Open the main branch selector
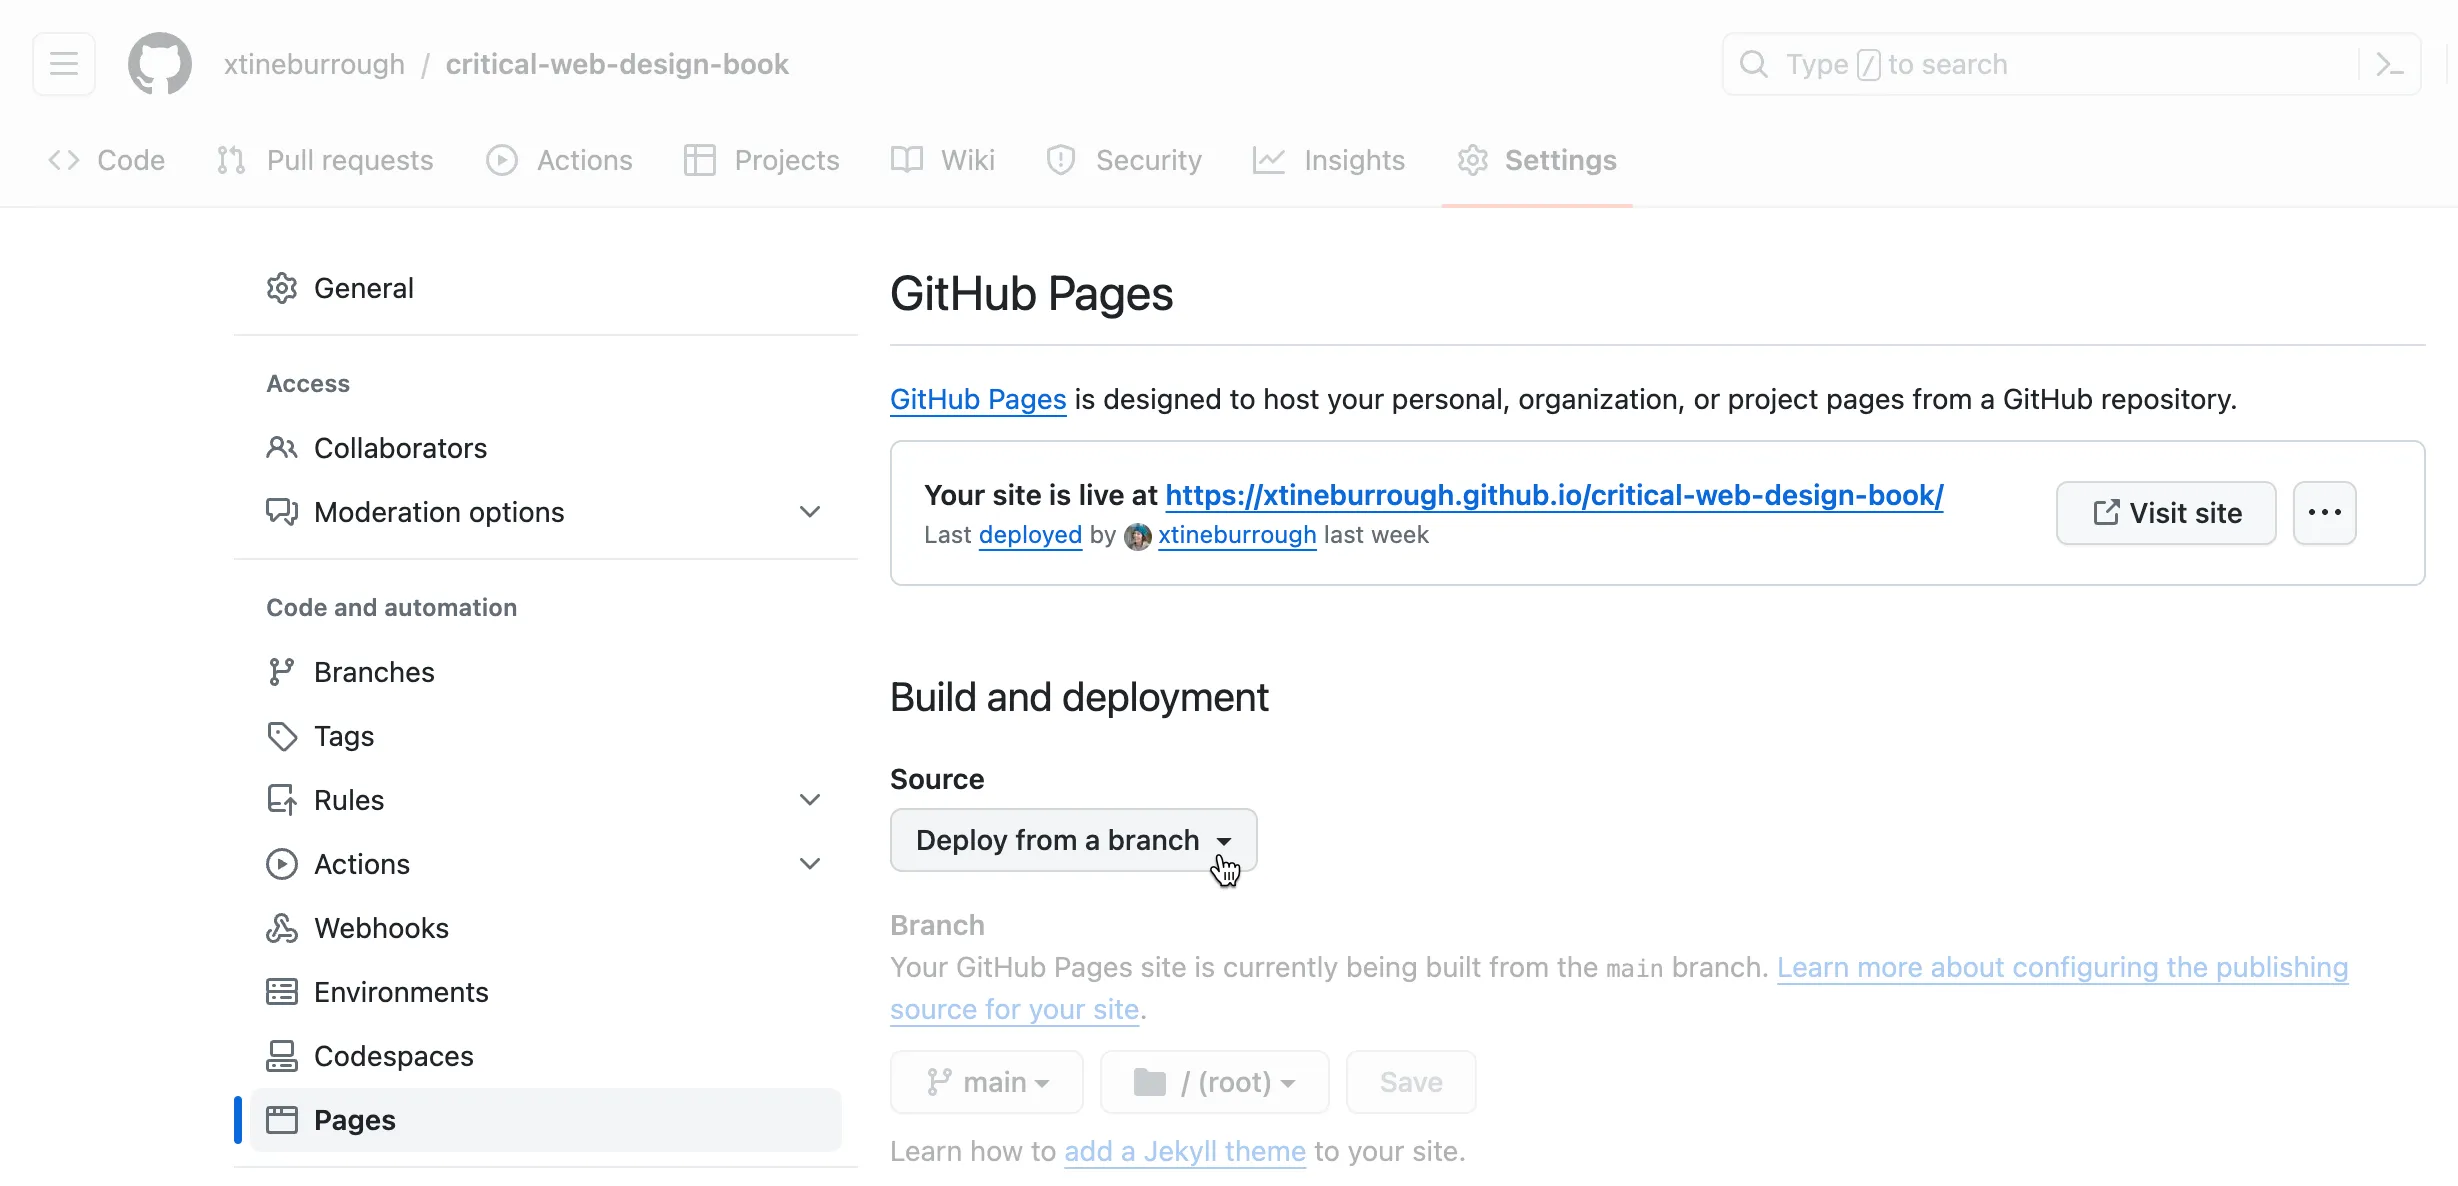 pos(987,1082)
